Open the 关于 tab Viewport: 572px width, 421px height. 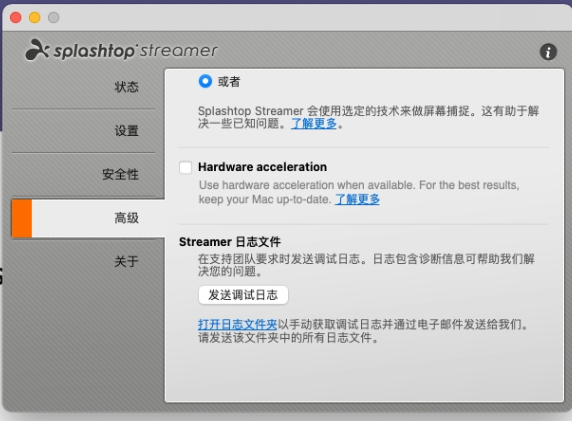(126, 261)
